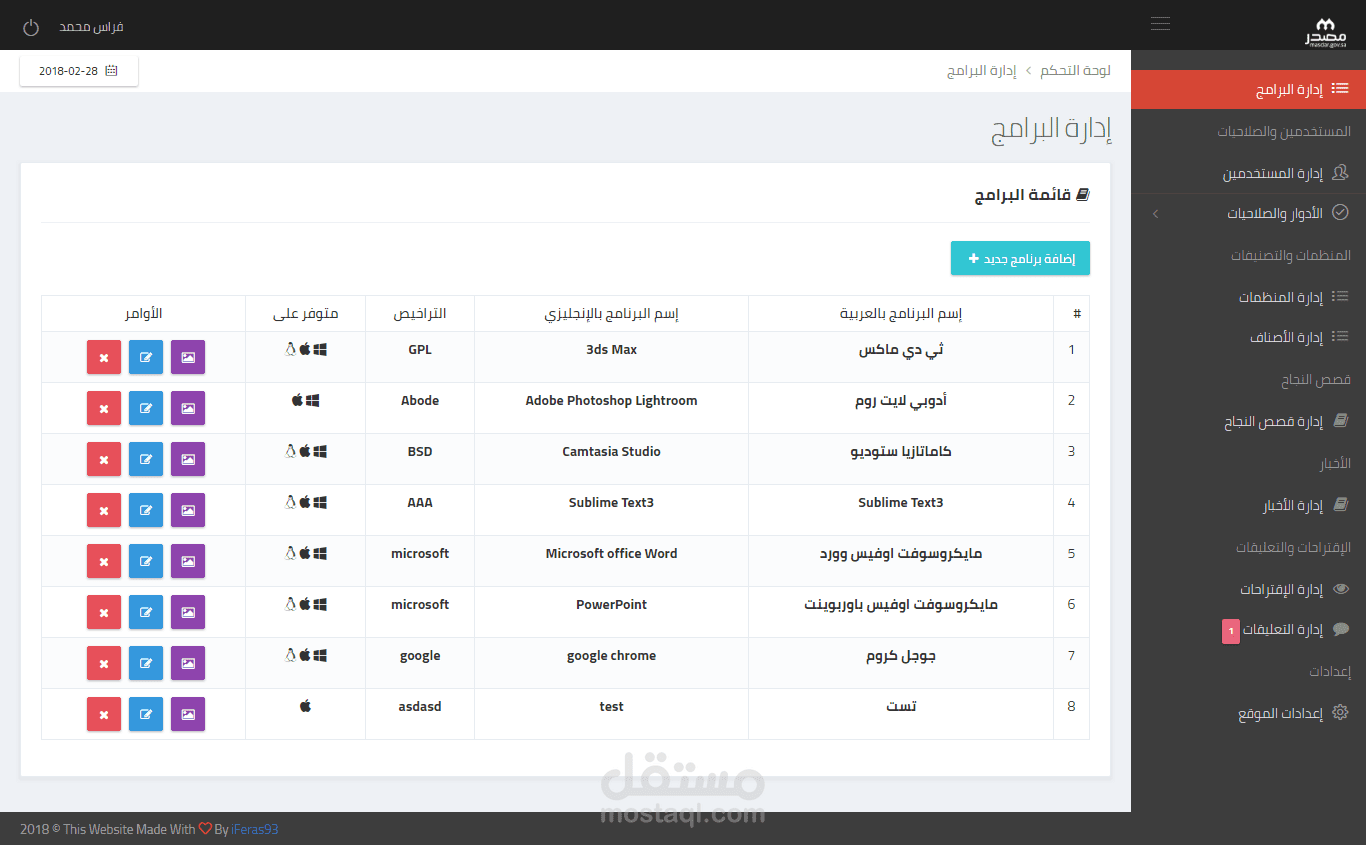The height and width of the screenshot is (845, 1366).
Task: Open إدارة قصص النجاح in sidebar
Action: pyautogui.click(x=1248, y=422)
